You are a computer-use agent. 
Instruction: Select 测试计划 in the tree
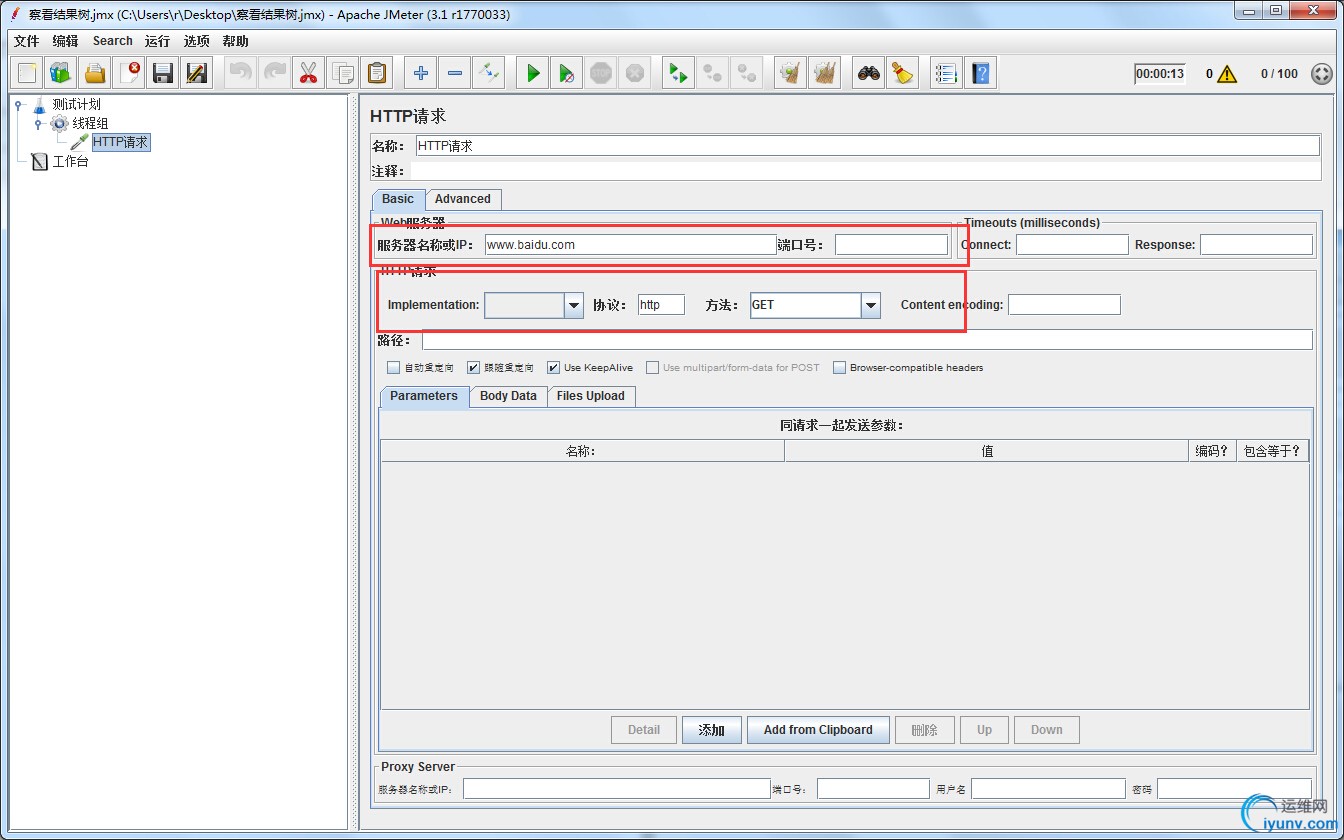click(76, 104)
